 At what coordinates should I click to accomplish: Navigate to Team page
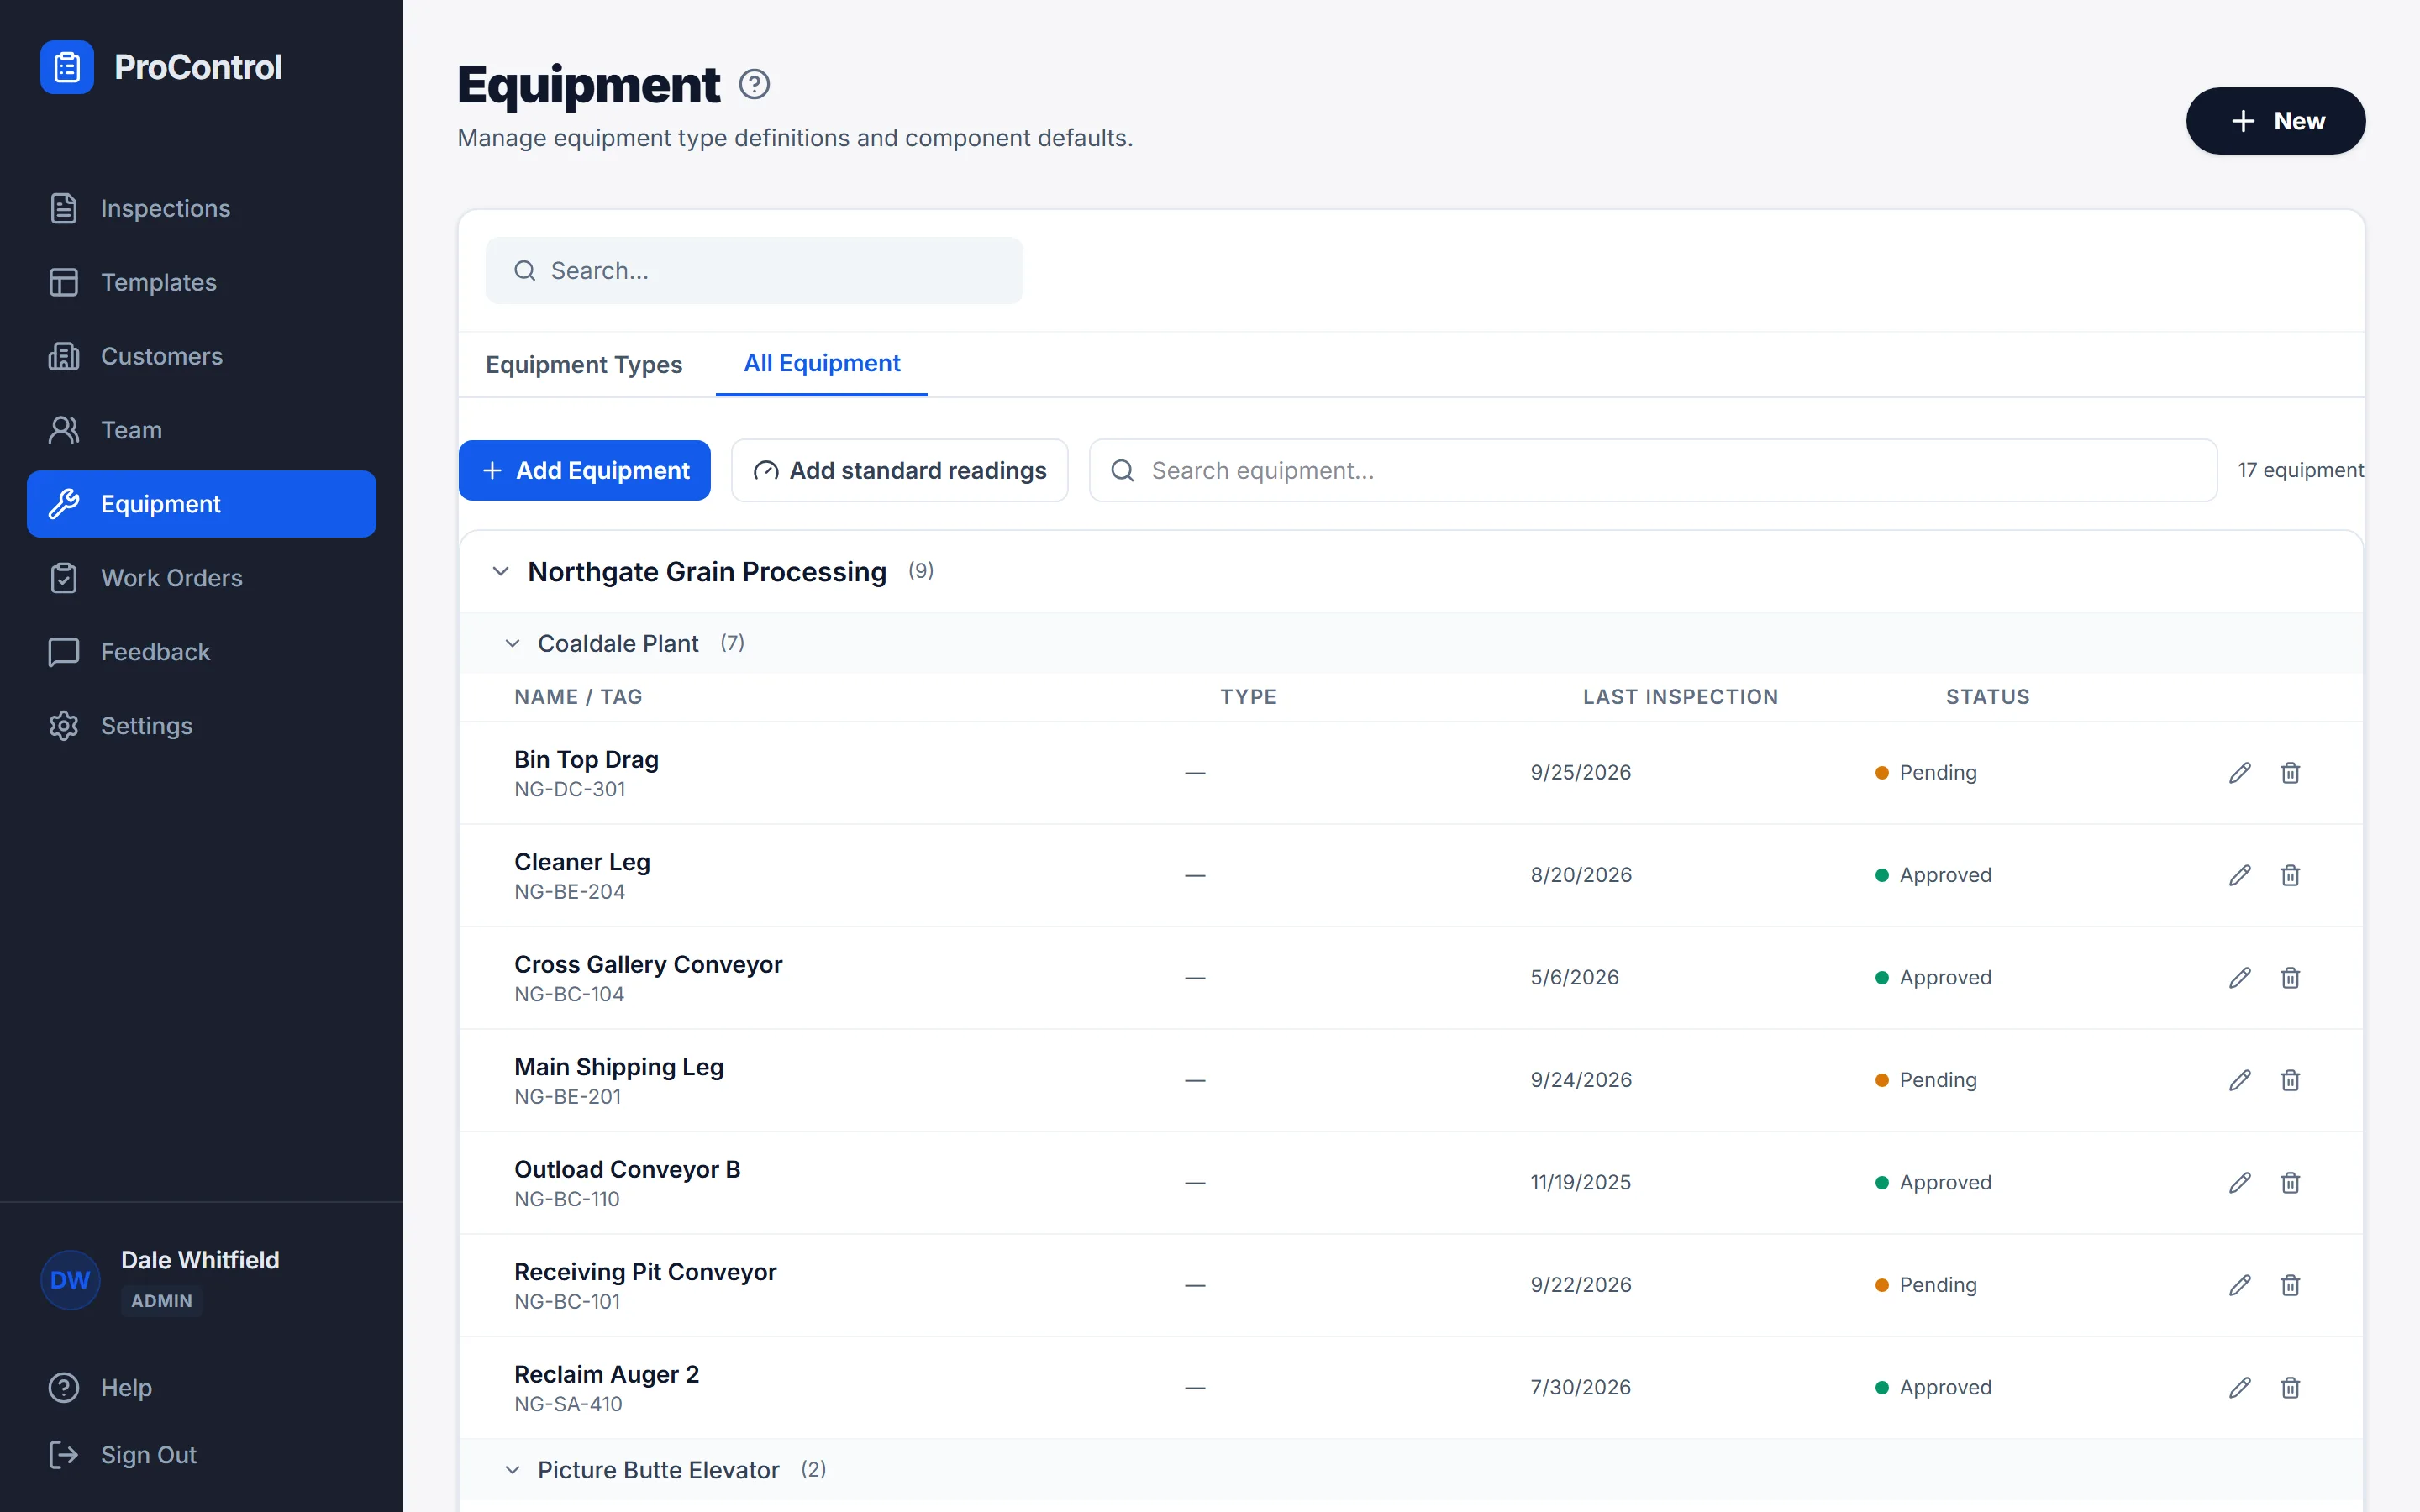pos(201,430)
